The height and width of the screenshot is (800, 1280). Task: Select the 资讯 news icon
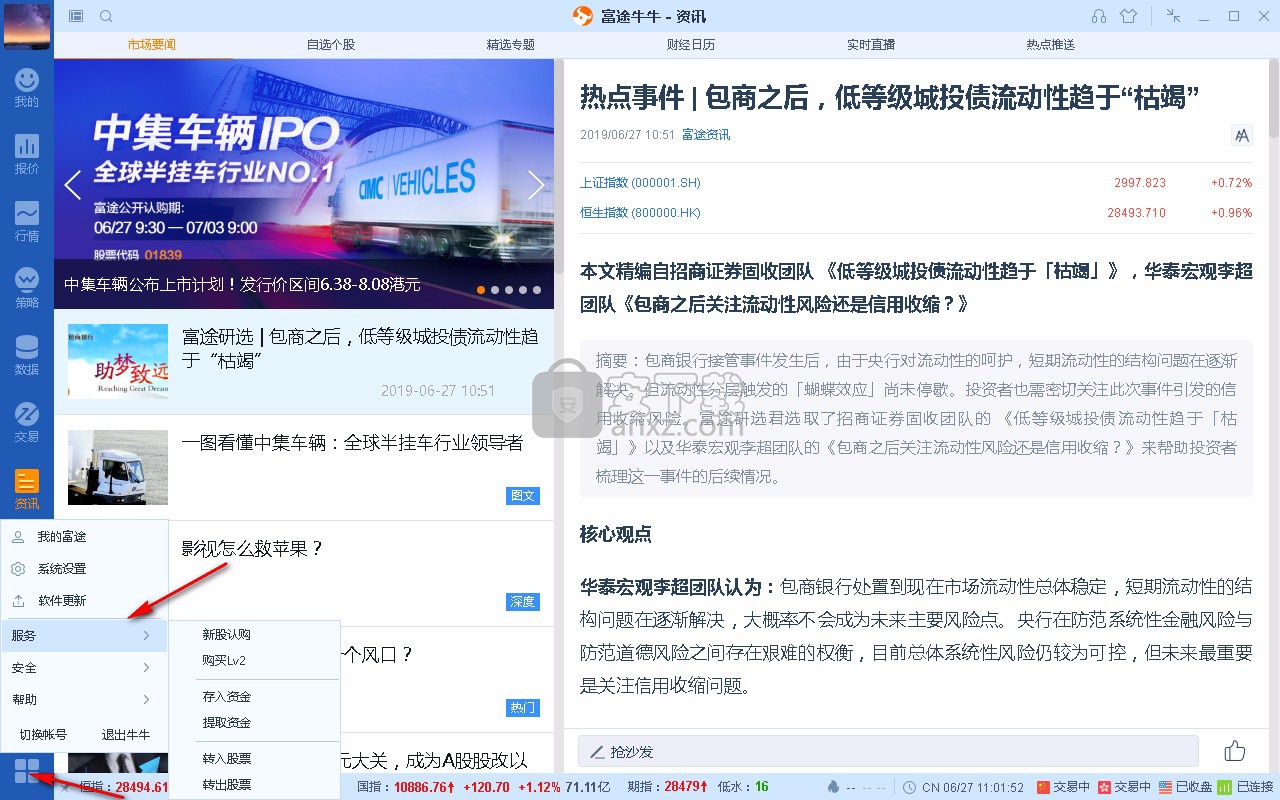[27, 489]
